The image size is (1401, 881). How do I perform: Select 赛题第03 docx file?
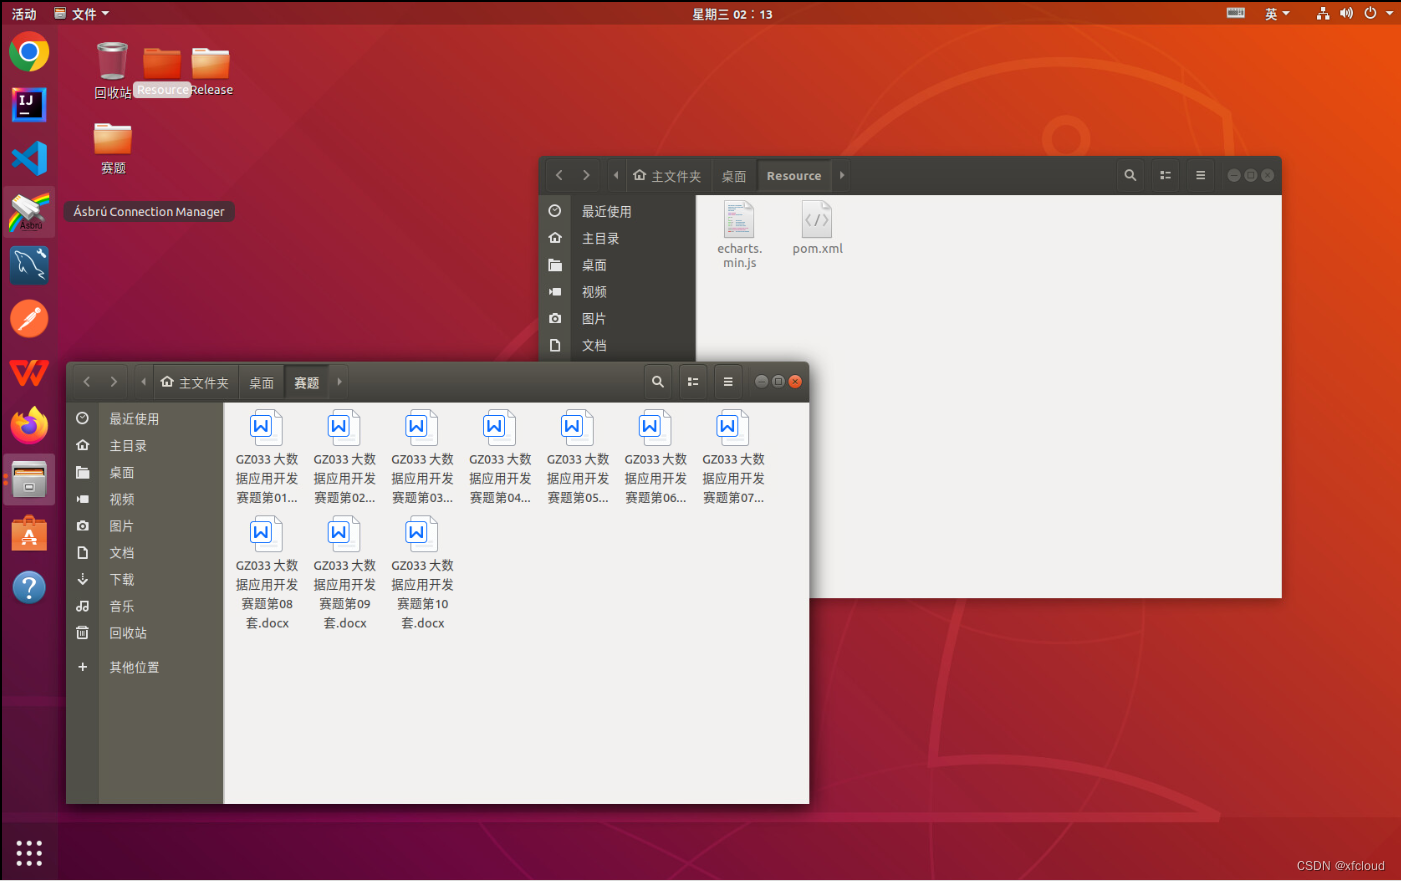click(x=422, y=457)
